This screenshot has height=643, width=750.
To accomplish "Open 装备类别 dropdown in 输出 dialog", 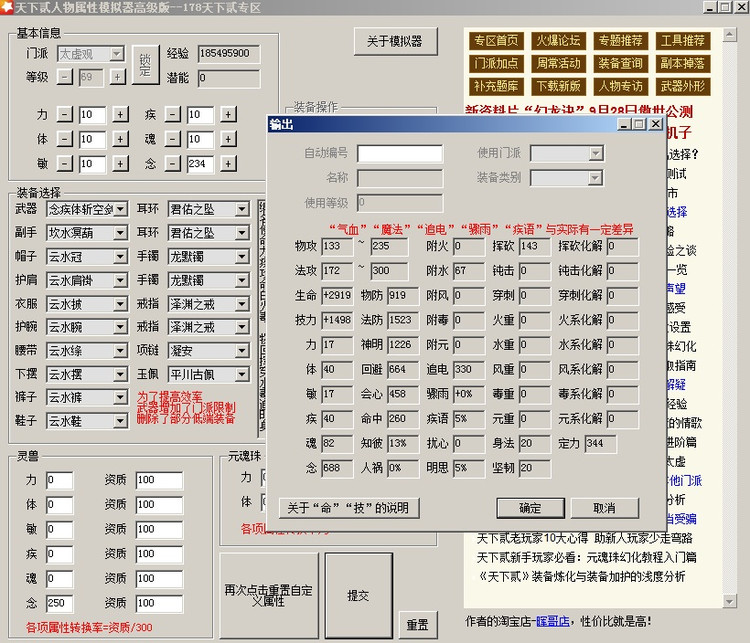I will (595, 178).
